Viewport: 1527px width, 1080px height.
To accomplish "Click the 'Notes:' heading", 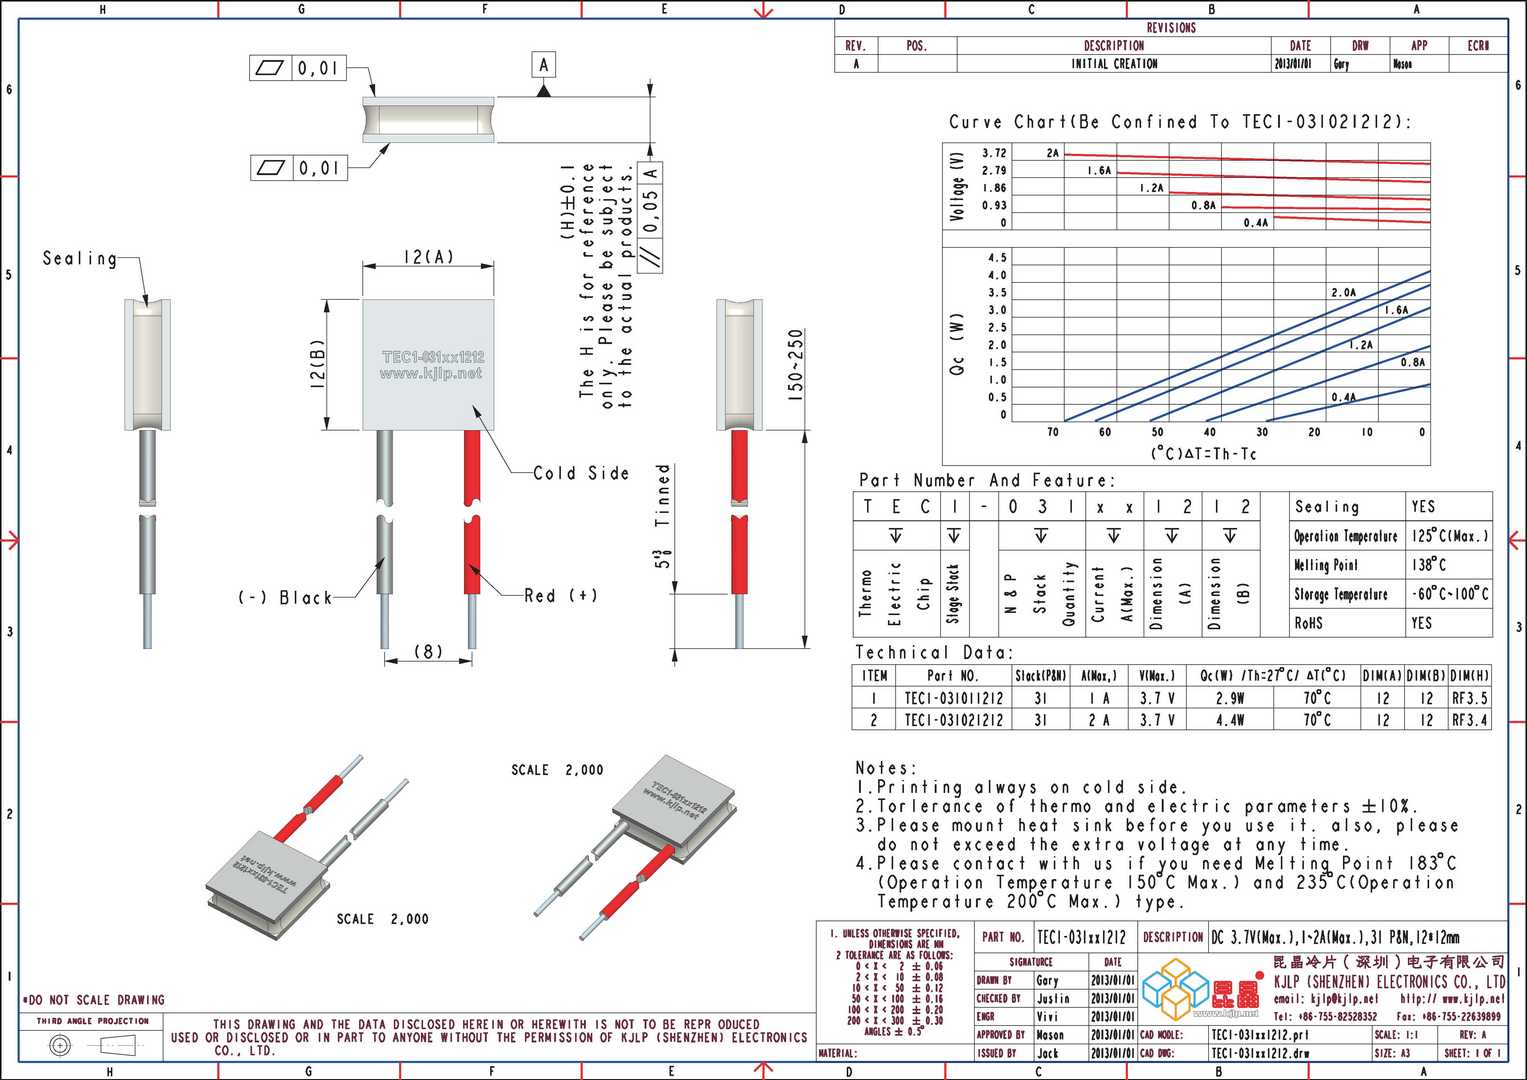I will click(886, 768).
